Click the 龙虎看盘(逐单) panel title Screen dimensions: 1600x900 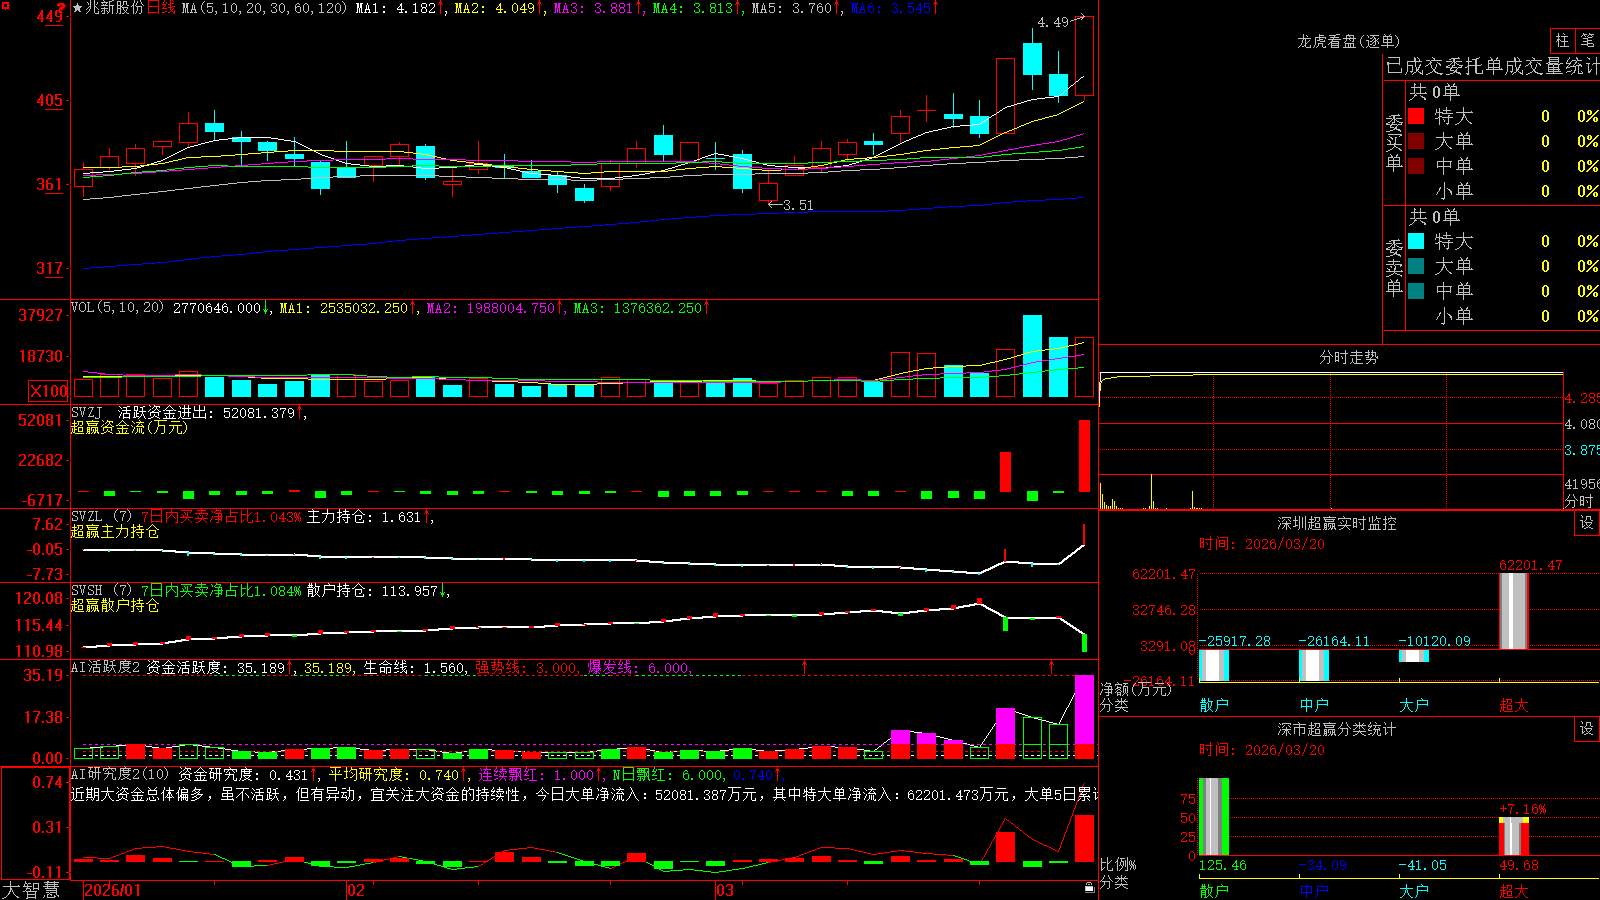1348,41
